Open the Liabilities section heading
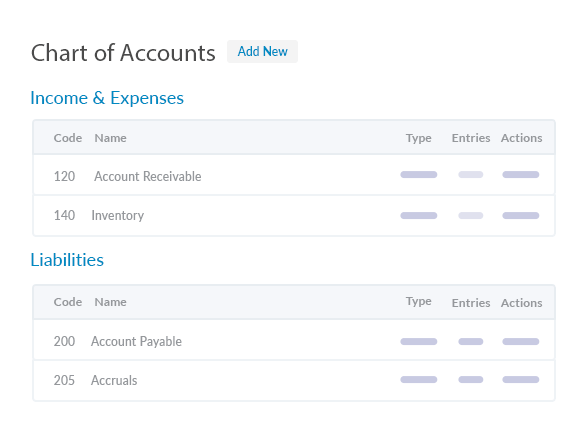The width and height of the screenshot is (584, 436). click(67, 260)
